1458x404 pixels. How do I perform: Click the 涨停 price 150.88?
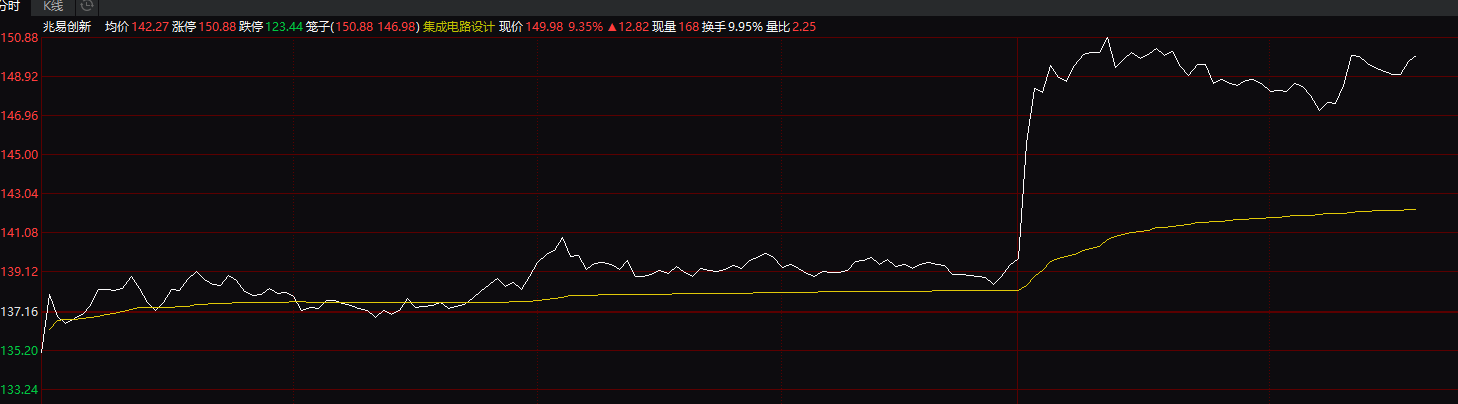pyautogui.click(x=216, y=27)
